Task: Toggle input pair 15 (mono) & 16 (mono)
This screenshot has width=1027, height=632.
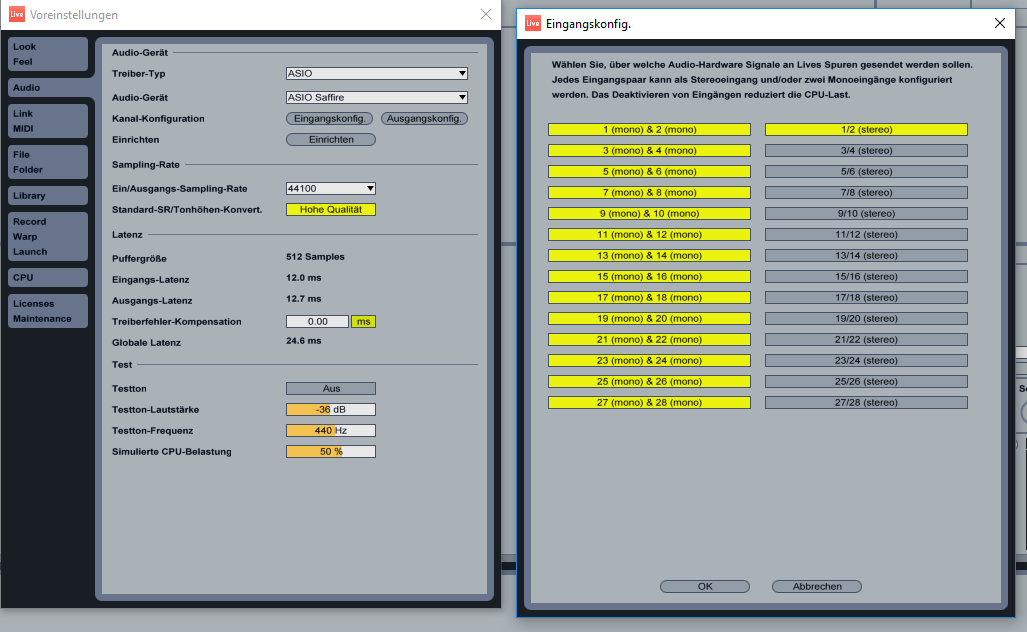Action: (649, 276)
